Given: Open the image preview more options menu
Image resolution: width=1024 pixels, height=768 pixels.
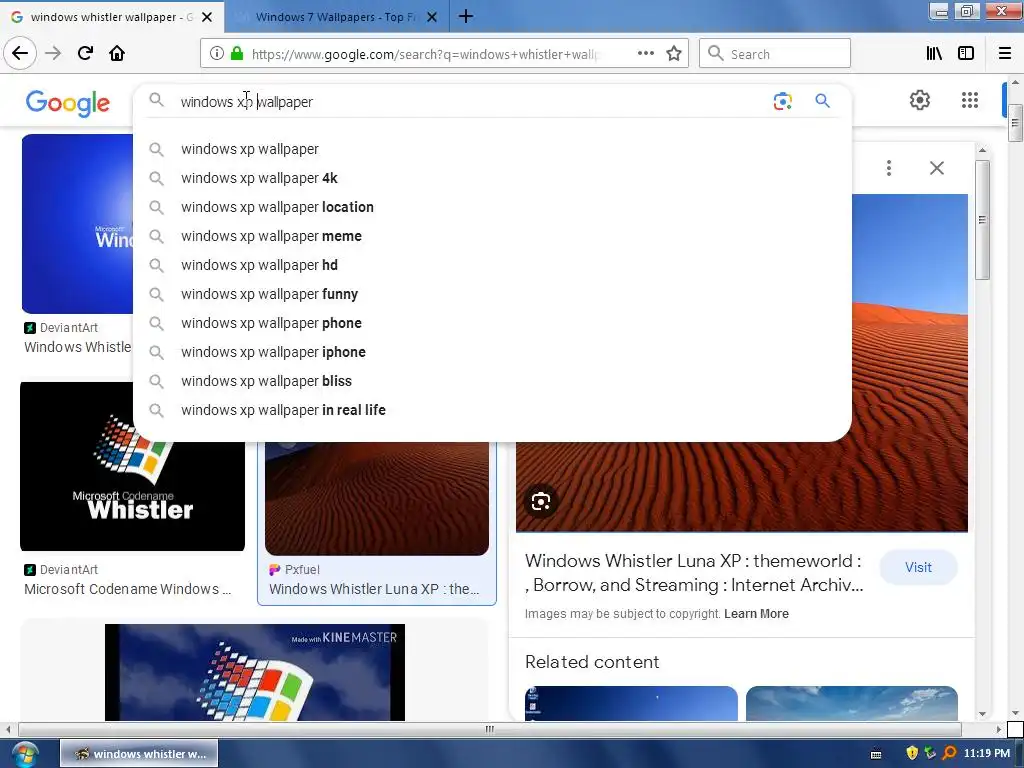Looking at the screenshot, I should (889, 168).
